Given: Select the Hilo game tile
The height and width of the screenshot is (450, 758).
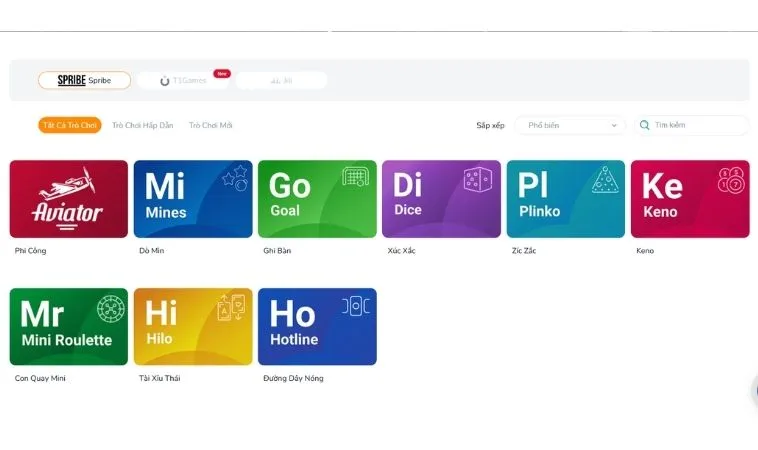Looking at the screenshot, I should [x=192, y=327].
